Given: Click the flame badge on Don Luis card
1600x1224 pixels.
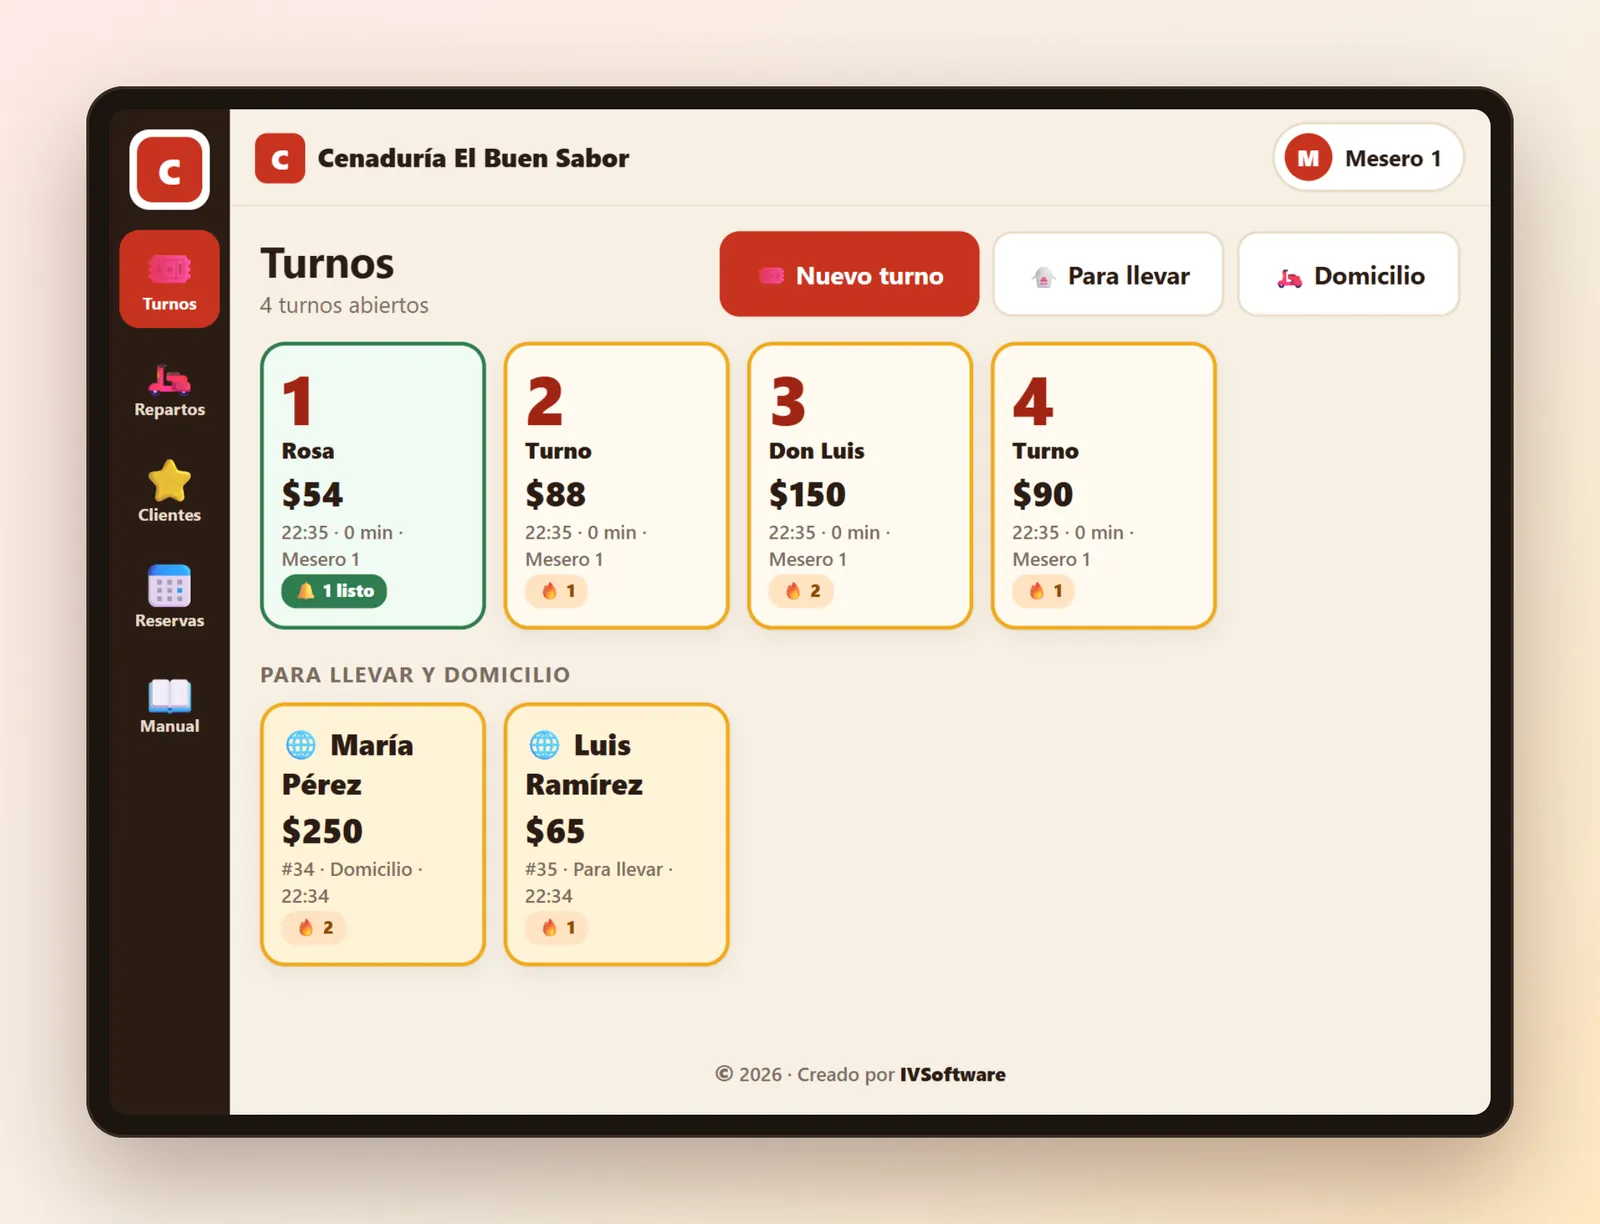Looking at the screenshot, I should click(x=801, y=591).
